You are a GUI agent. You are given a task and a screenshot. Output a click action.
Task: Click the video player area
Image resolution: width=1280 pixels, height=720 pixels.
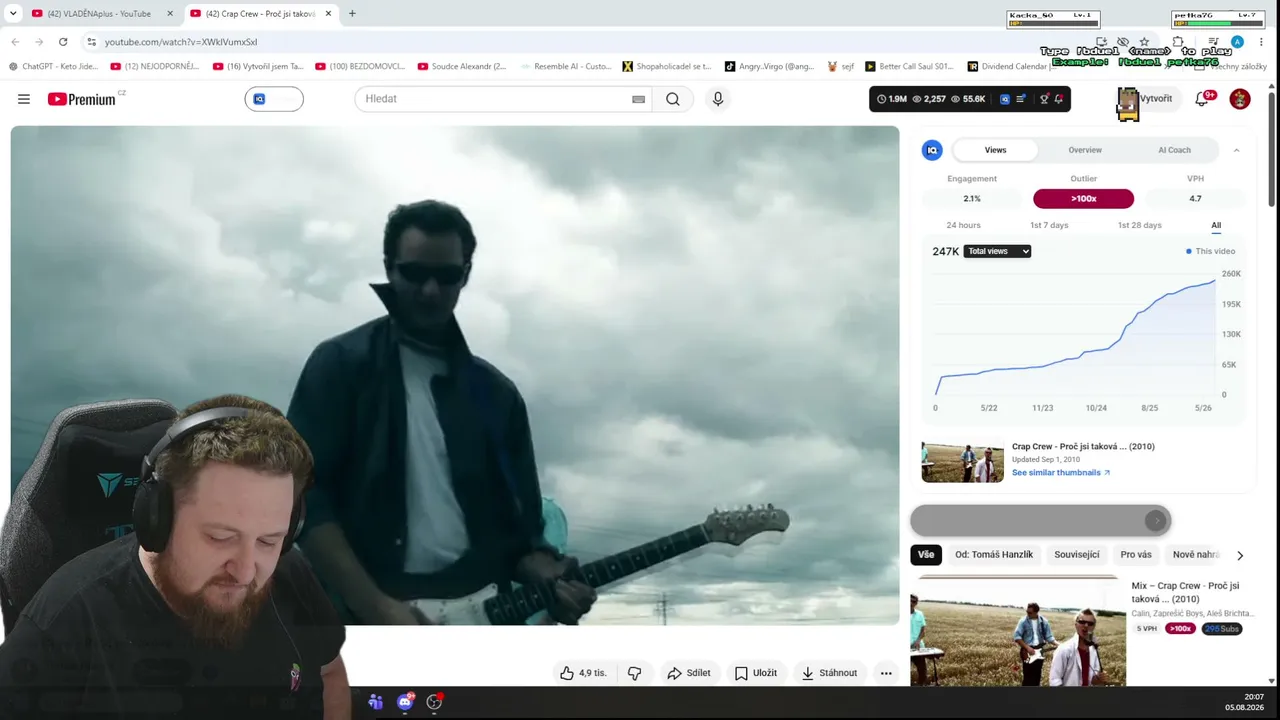click(x=455, y=375)
